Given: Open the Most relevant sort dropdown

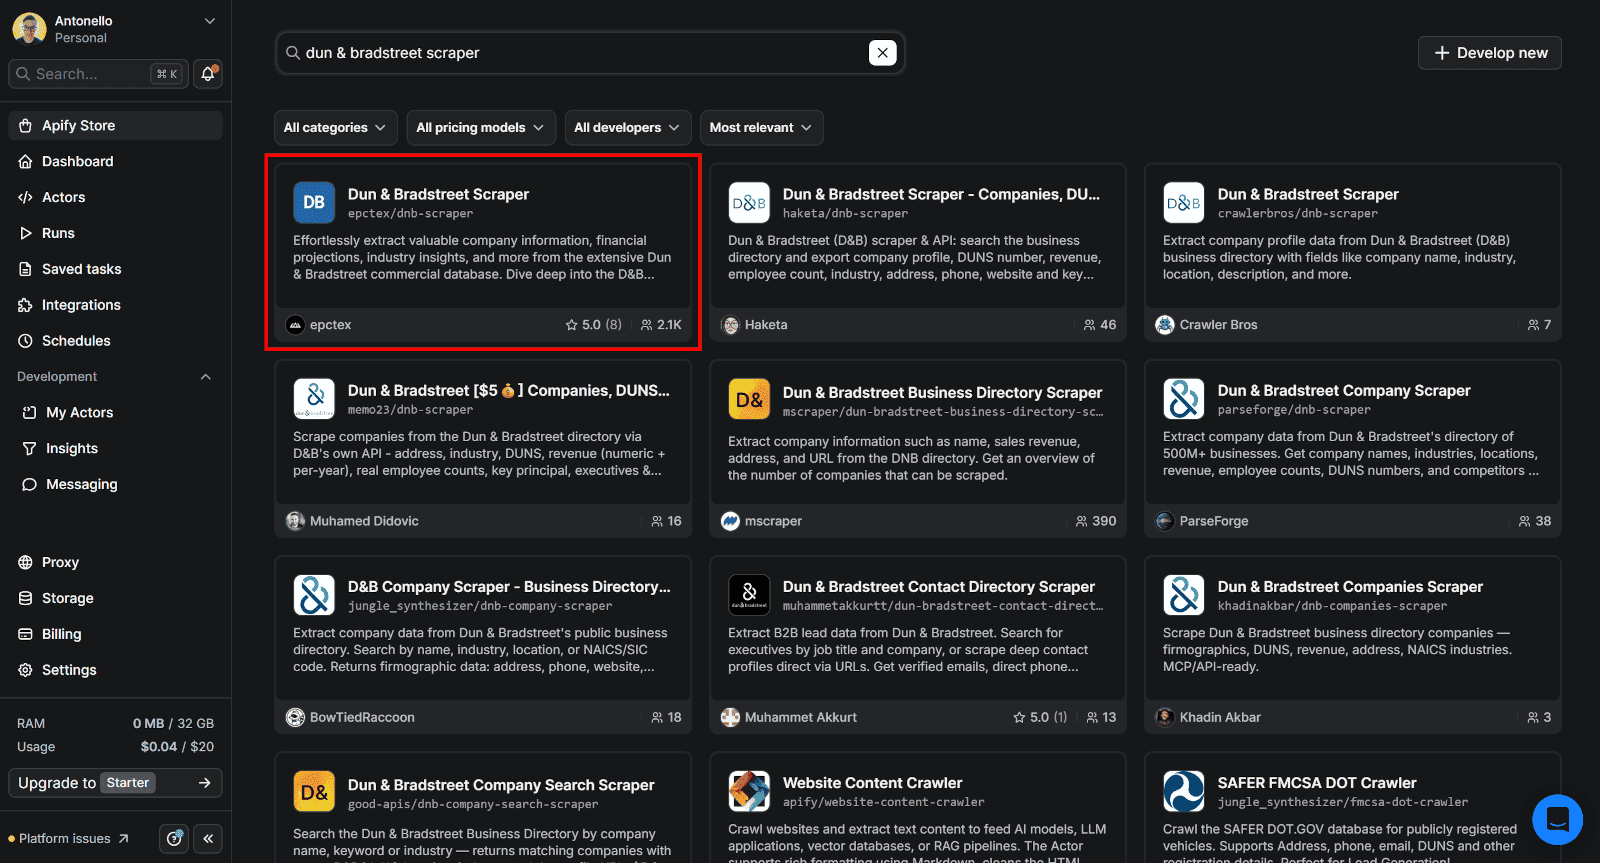Looking at the screenshot, I should tap(761, 128).
